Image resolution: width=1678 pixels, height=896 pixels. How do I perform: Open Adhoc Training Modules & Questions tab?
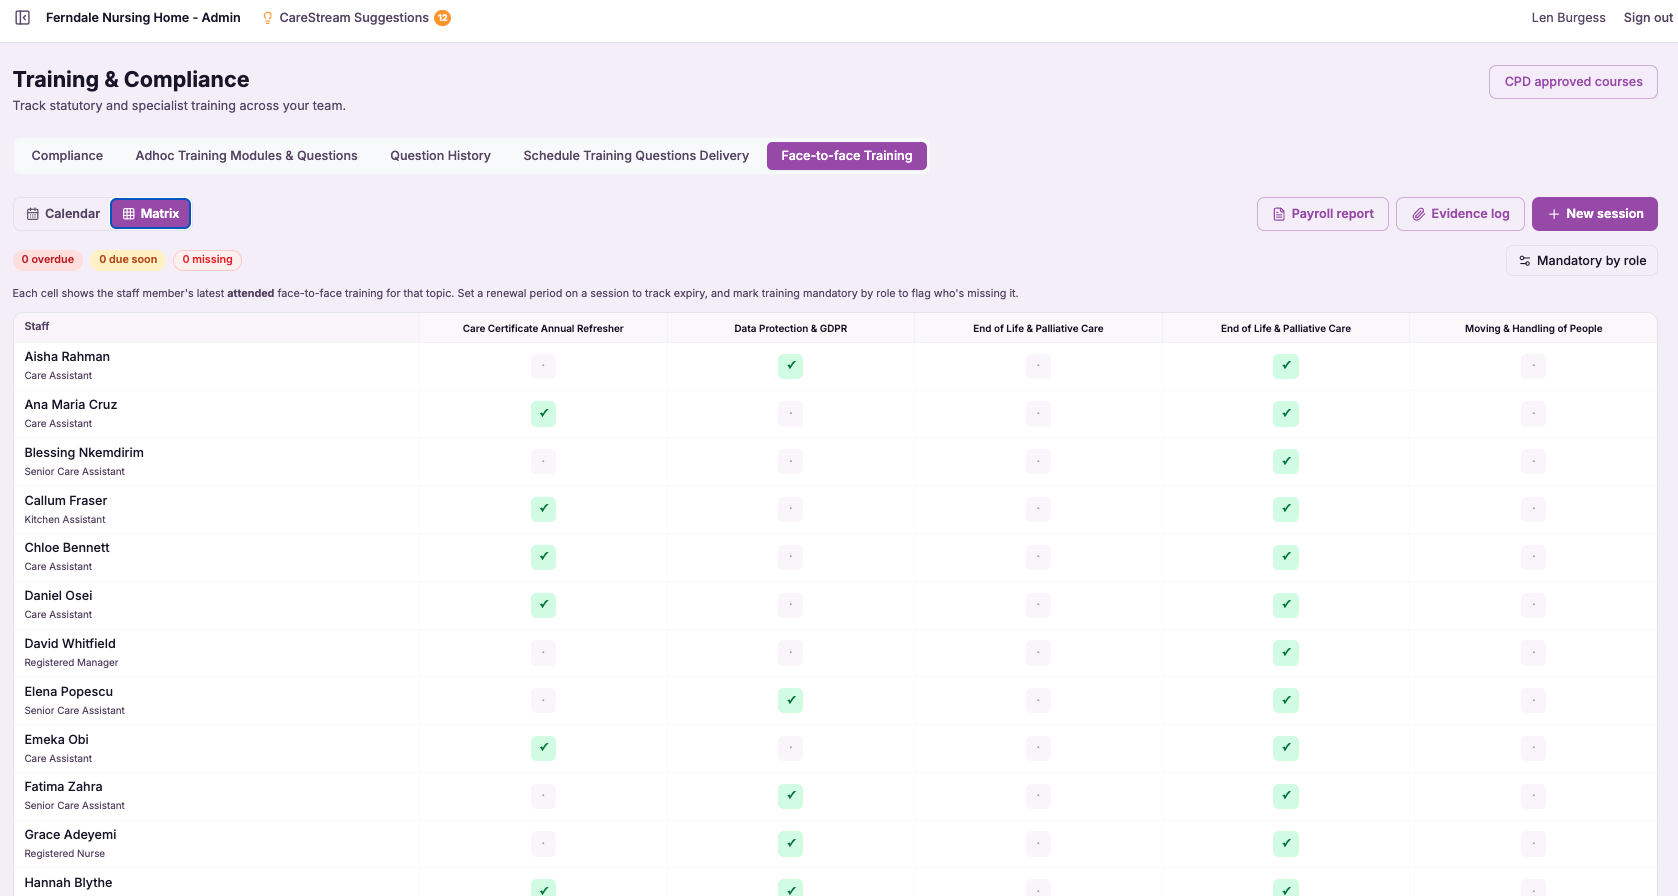click(246, 156)
